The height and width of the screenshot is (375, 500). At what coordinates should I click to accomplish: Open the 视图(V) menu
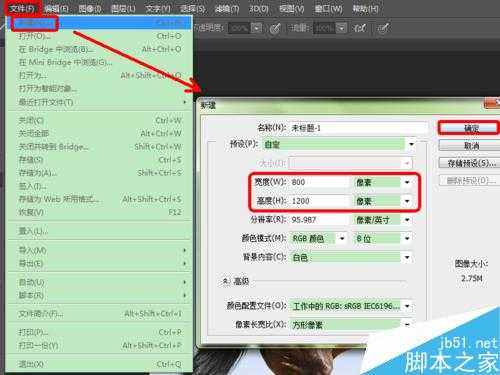[292, 8]
